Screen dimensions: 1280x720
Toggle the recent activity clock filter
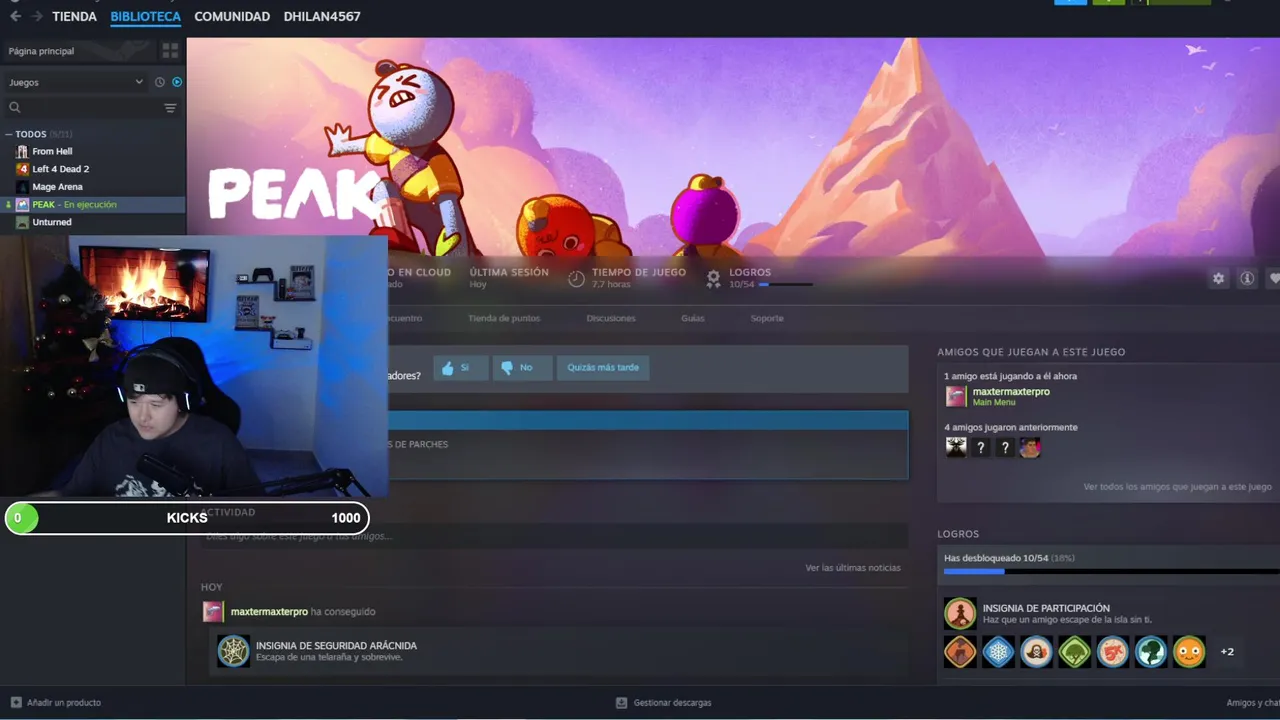pos(160,82)
